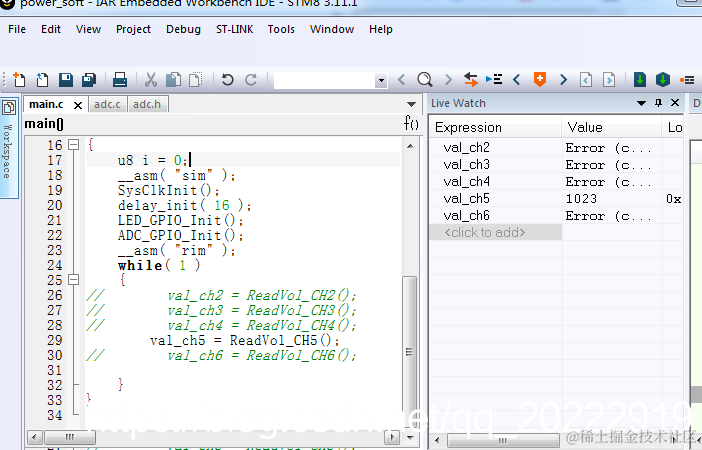Save the current file via toolbar

click(x=66, y=80)
